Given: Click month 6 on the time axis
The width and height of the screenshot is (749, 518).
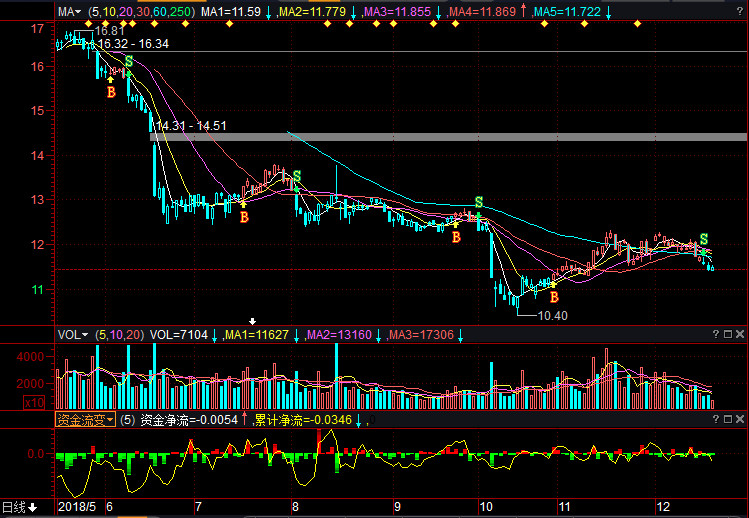Looking at the screenshot, I should (109, 507).
